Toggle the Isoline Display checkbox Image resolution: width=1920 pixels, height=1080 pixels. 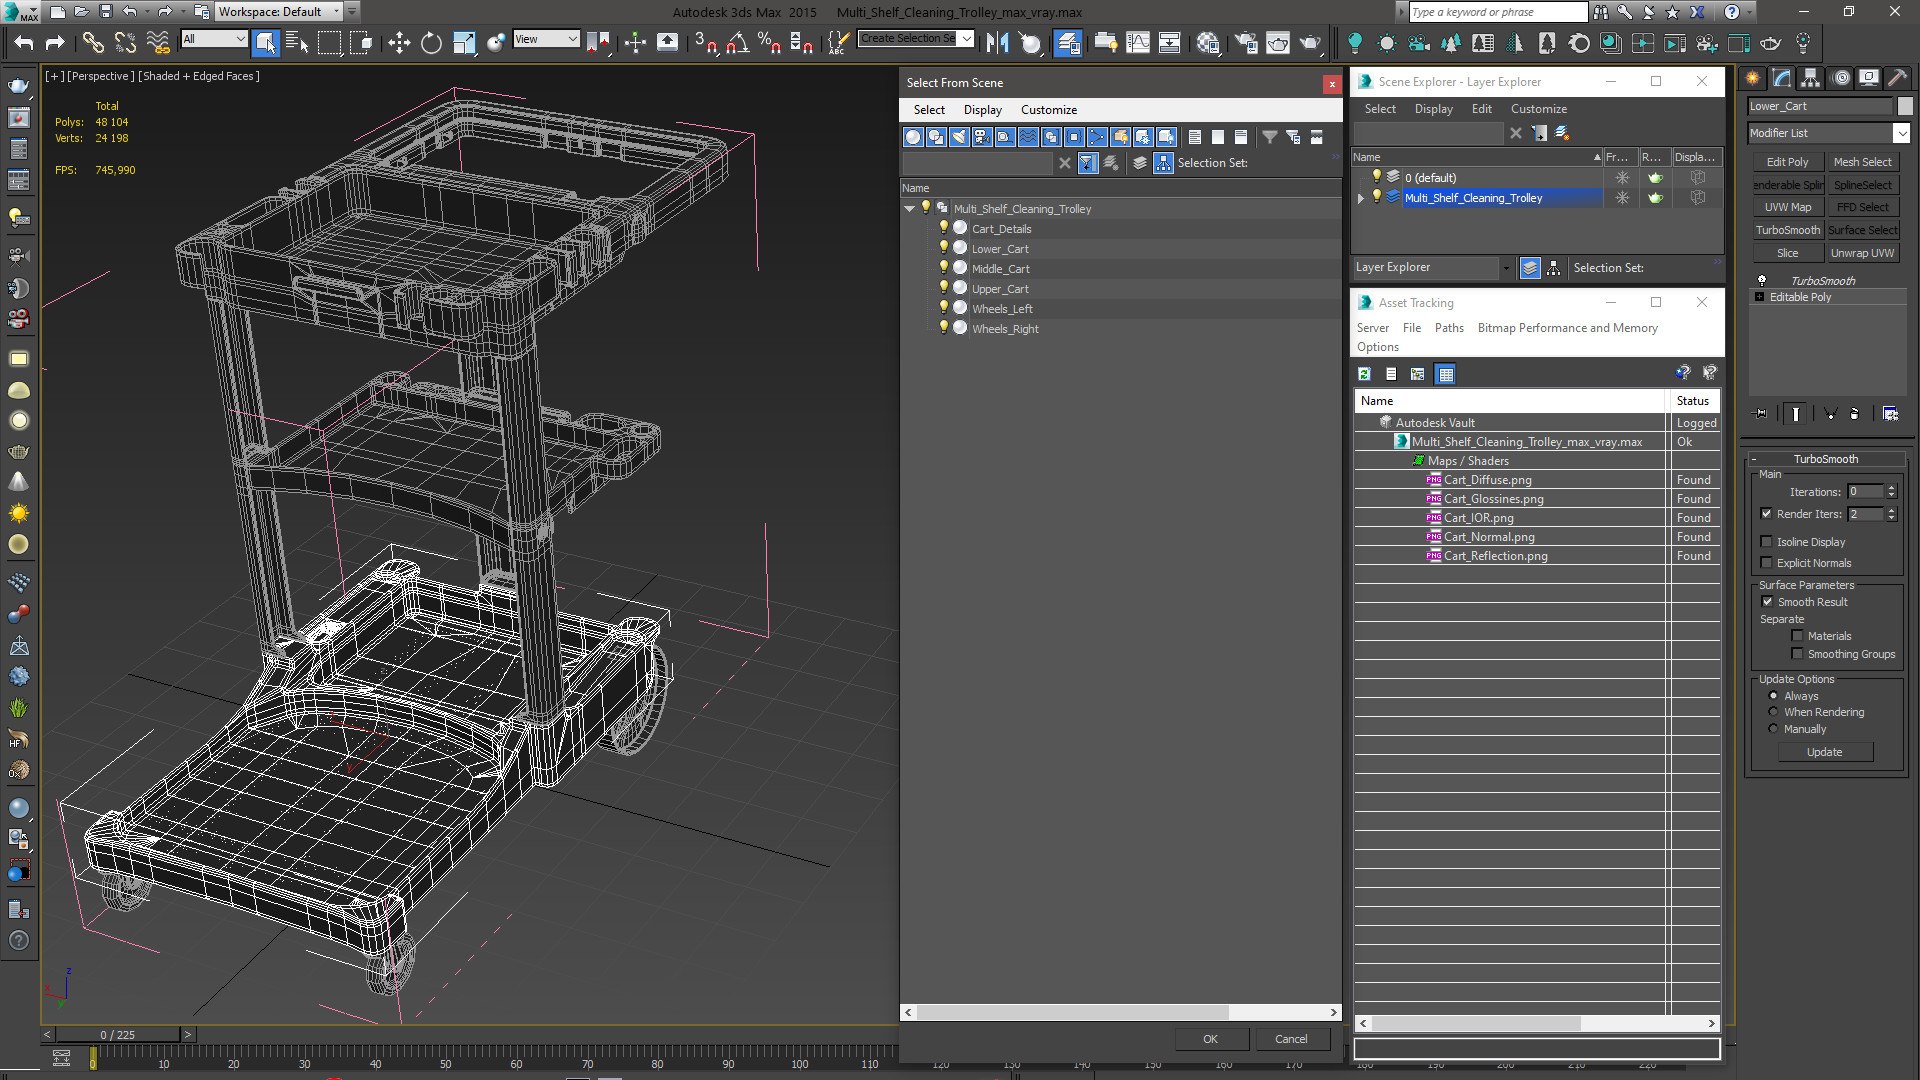1767,542
